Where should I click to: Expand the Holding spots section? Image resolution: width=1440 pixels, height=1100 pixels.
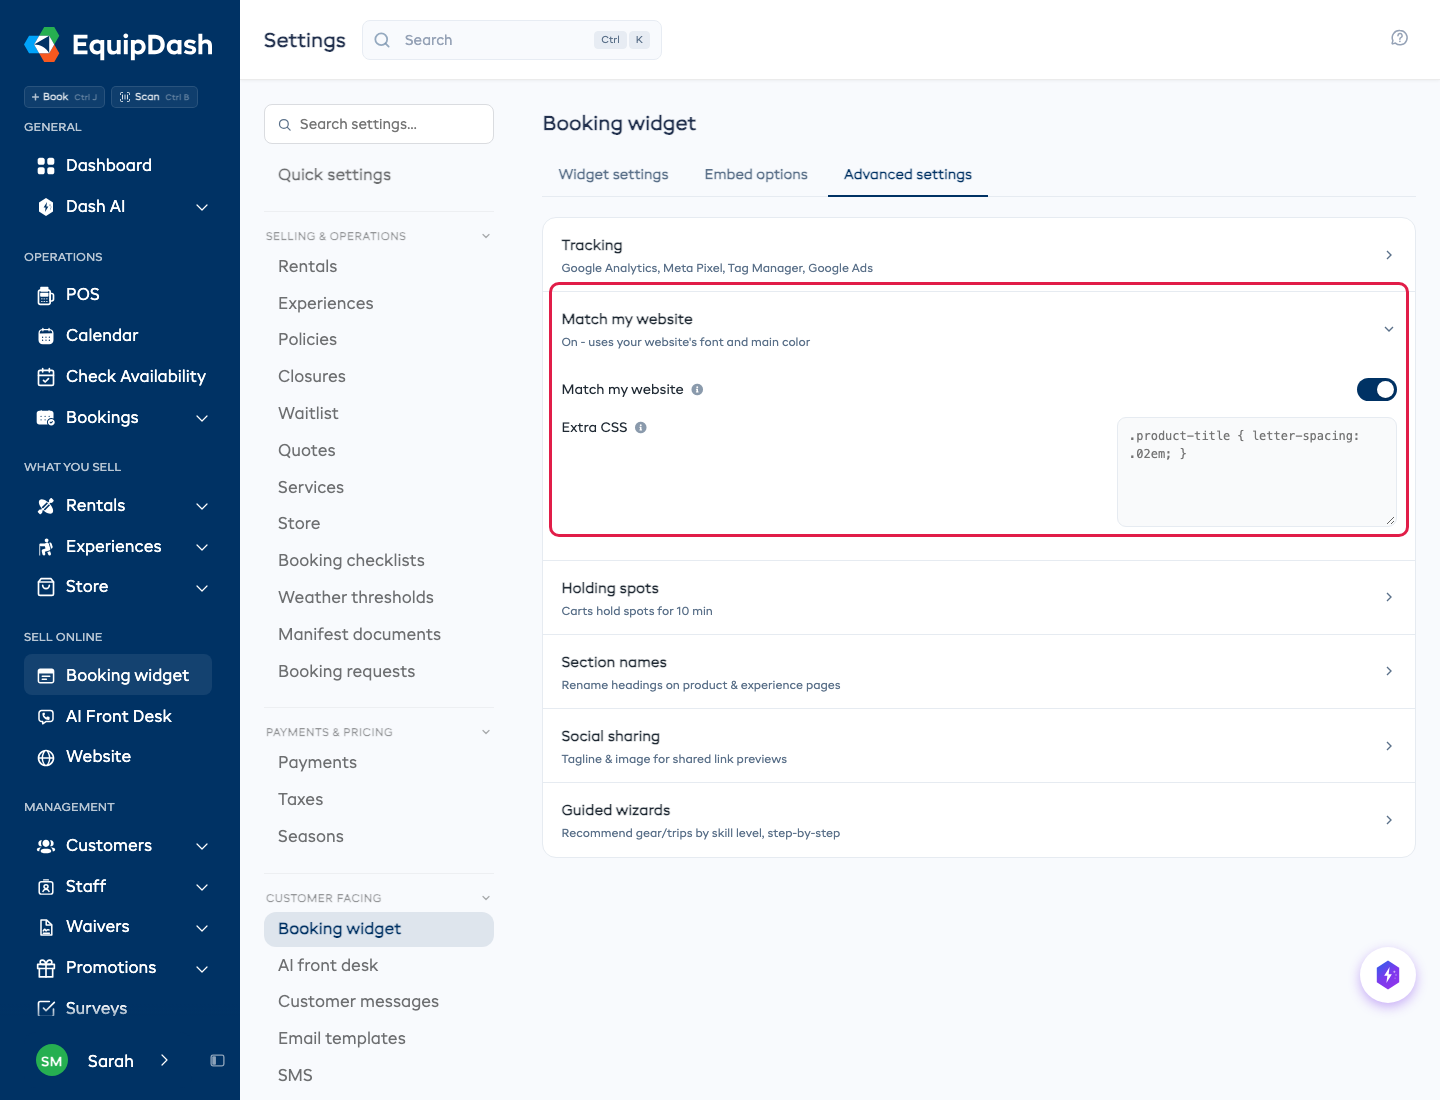[978, 598]
